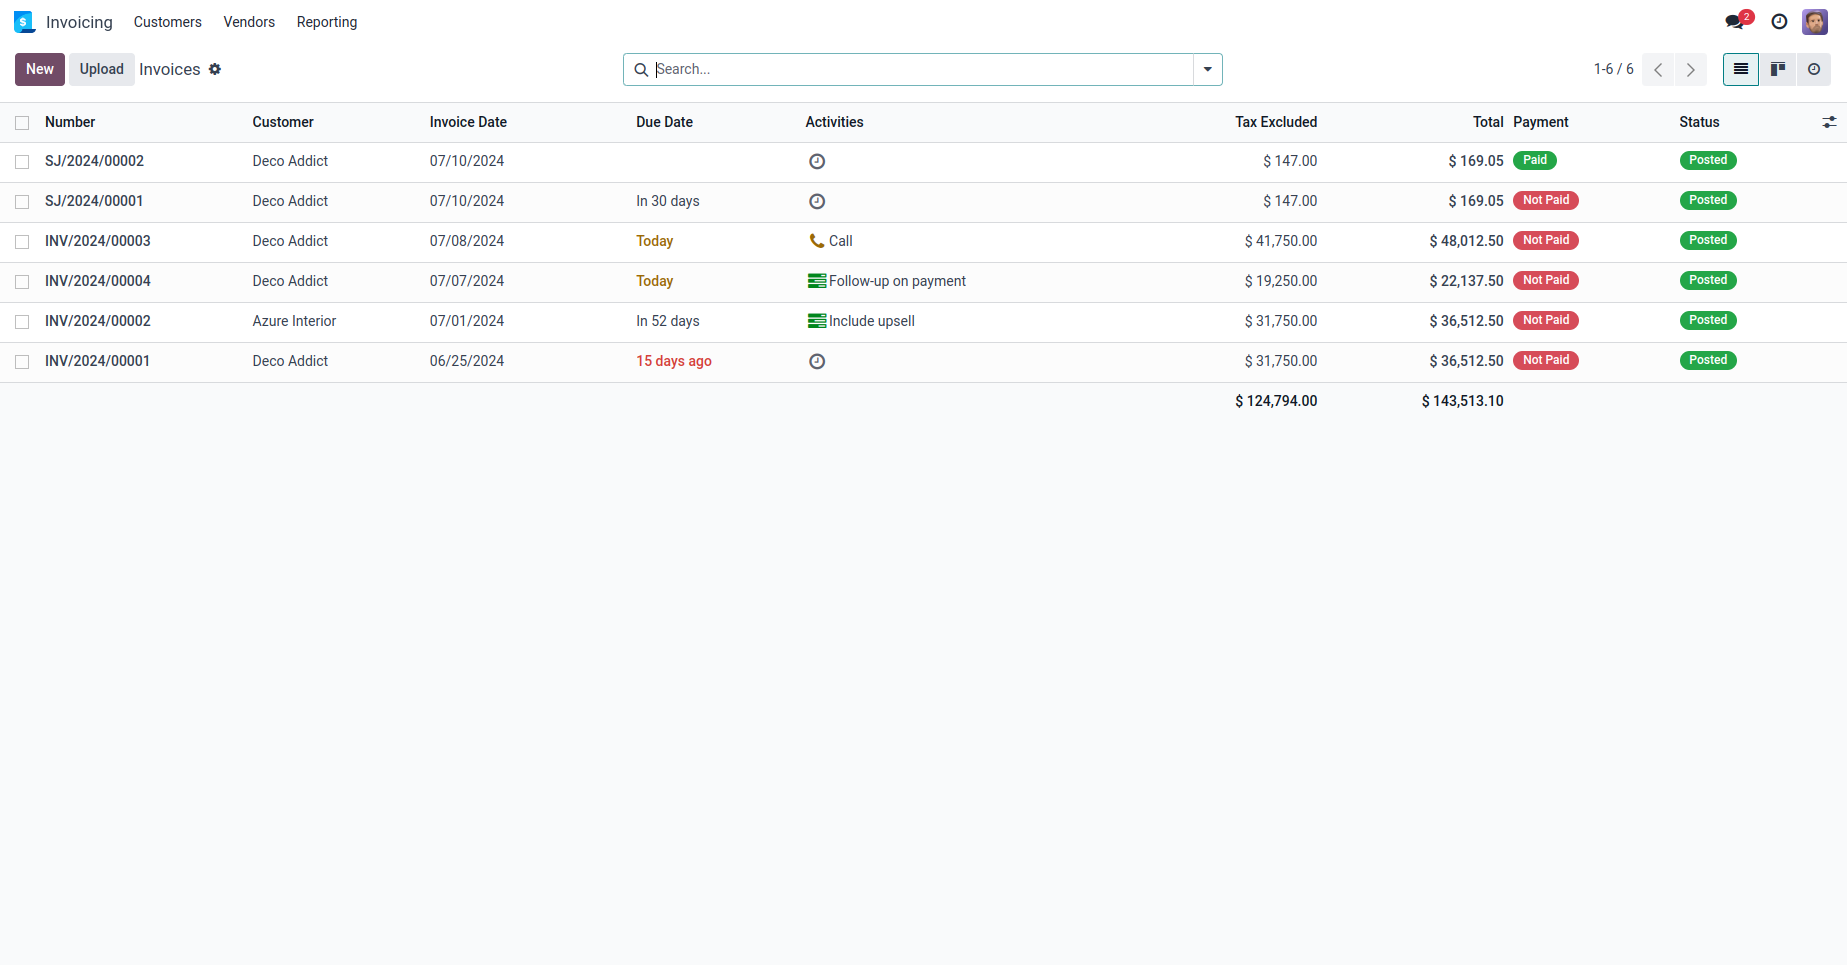The height and width of the screenshot is (965, 1847).
Task: Click the 'Include upsell' activity text
Action: (872, 321)
